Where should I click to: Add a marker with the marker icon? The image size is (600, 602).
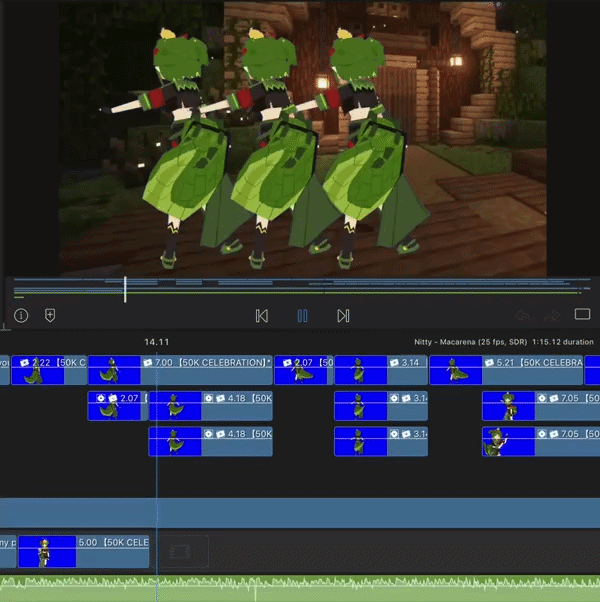point(50,315)
